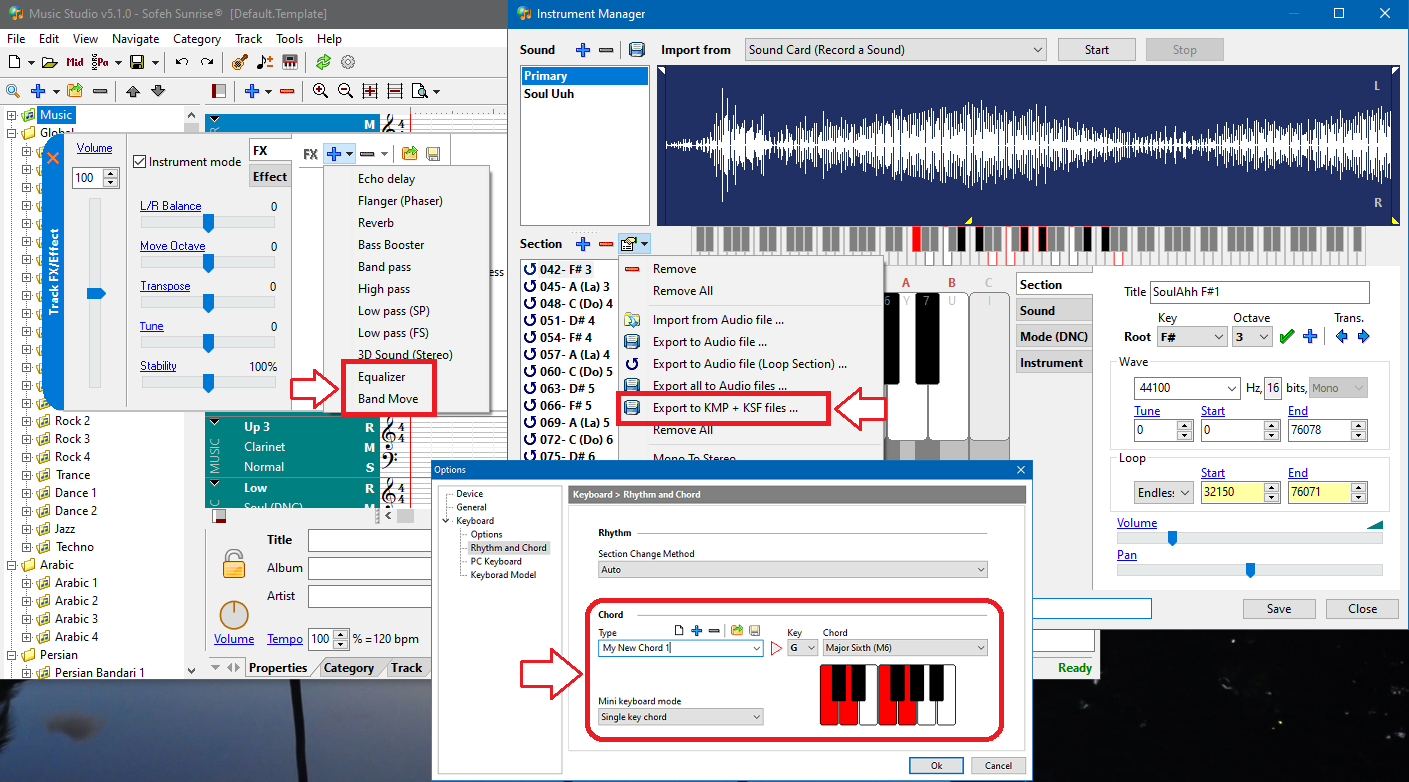This screenshot has height=782, width=1409.
Task: Click the red minus next to Section
Action: pyautogui.click(x=606, y=244)
